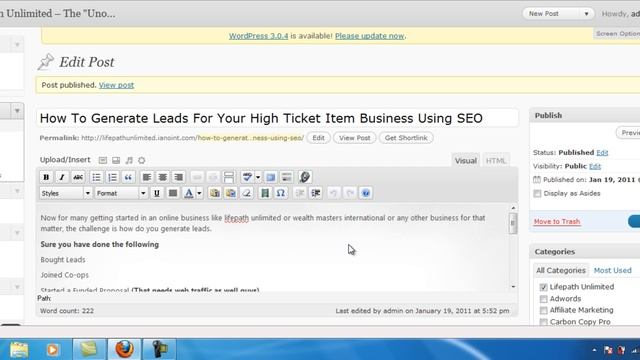Justify text alignment
The image size is (640, 360).
(x=173, y=193)
